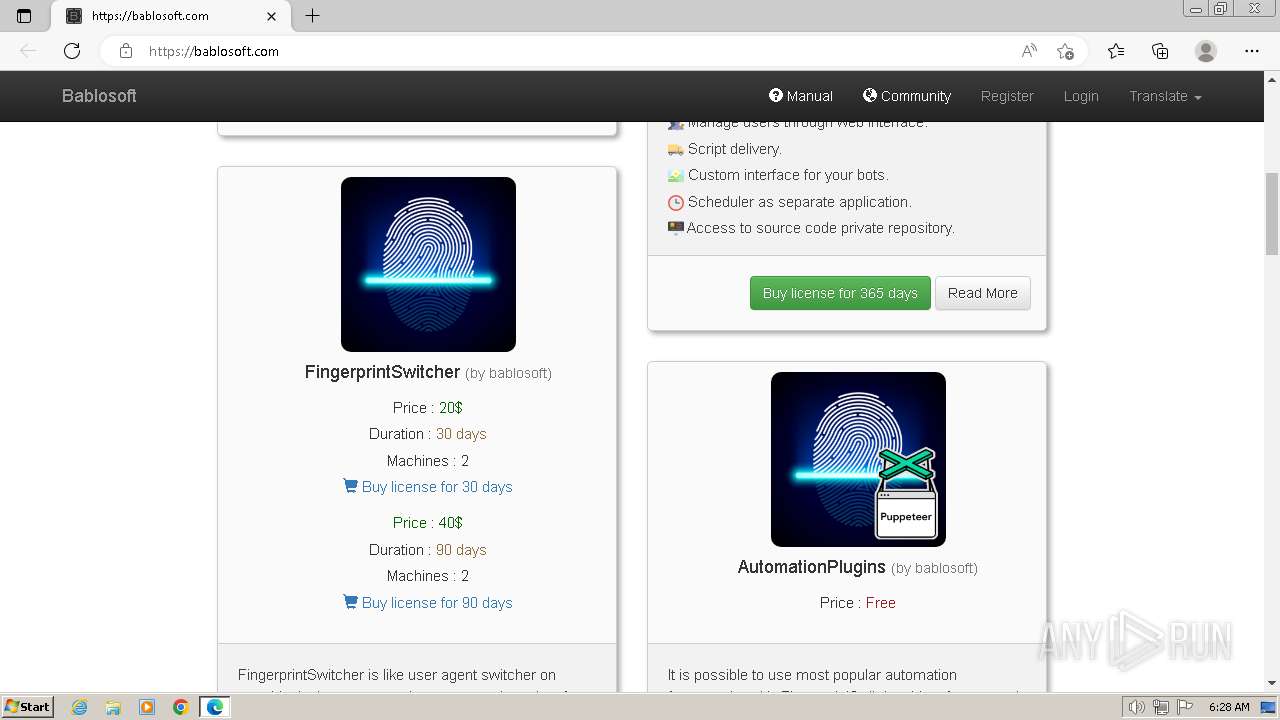Screen dimensions: 1280x720
Task: Reload the page with refresh icon
Action: click(x=72, y=51)
